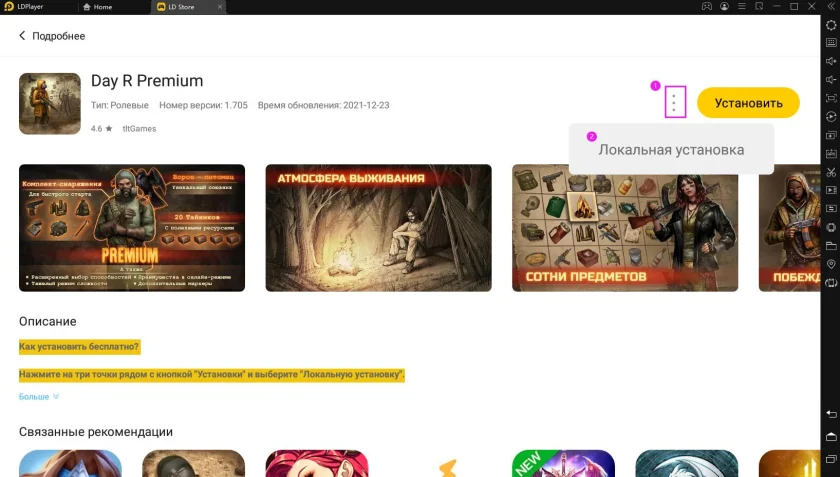Tap the Android home button in sidebar
This screenshot has height=477, width=840.
tap(831, 436)
